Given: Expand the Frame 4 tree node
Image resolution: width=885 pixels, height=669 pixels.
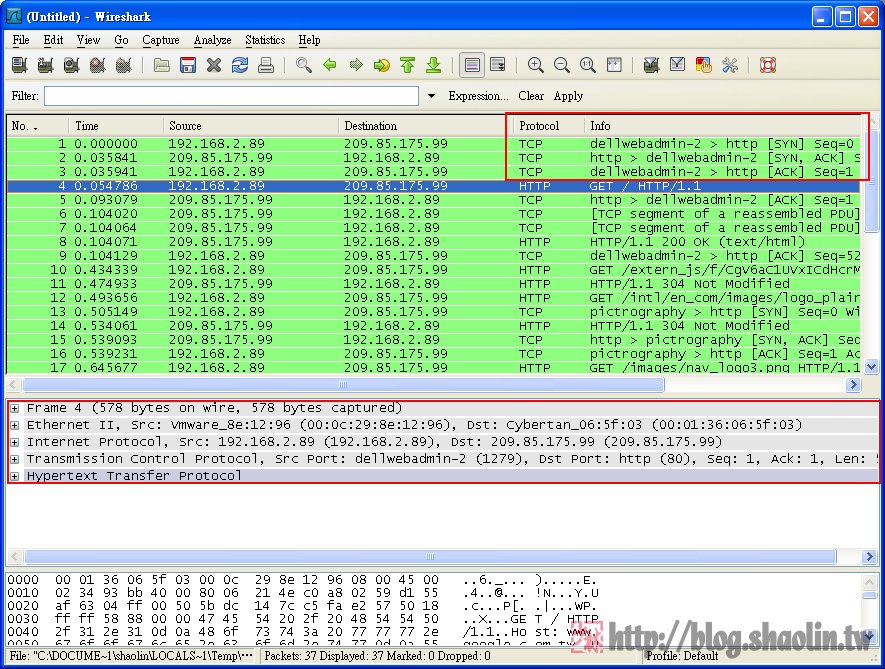Looking at the screenshot, I should [15, 408].
